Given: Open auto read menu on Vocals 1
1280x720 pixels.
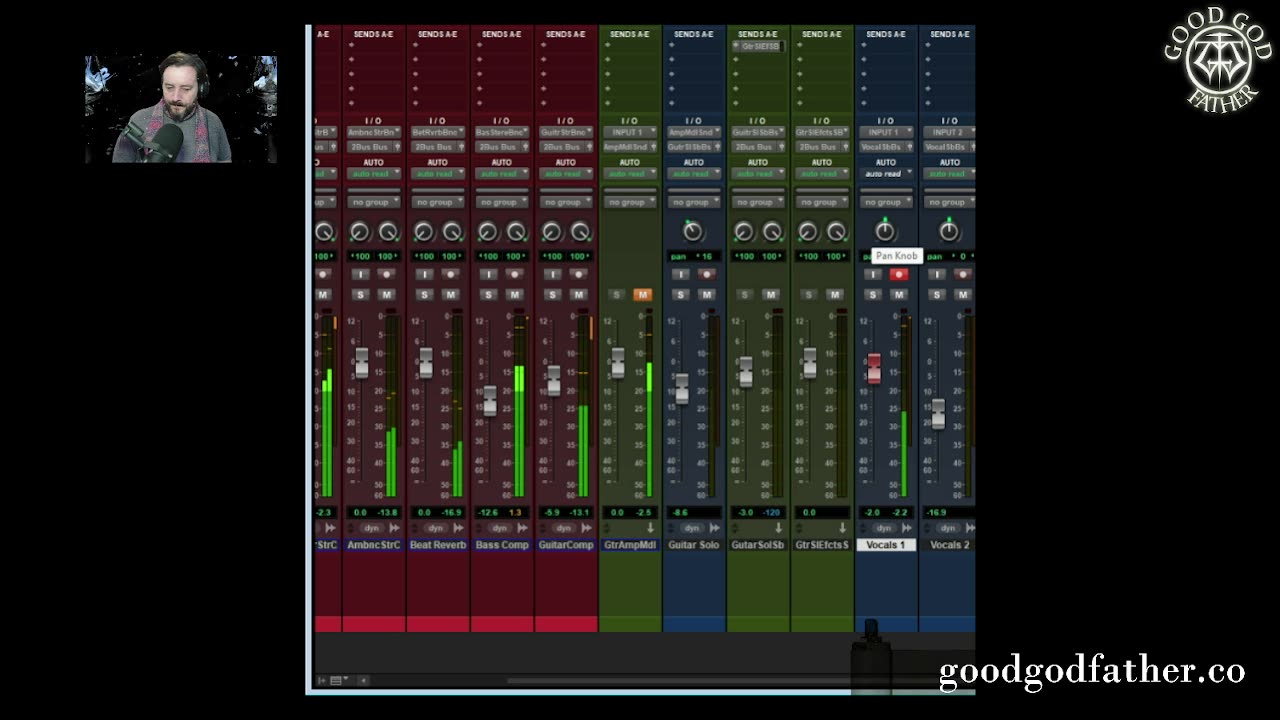Looking at the screenshot, I should pyautogui.click(x=886, y=174).
